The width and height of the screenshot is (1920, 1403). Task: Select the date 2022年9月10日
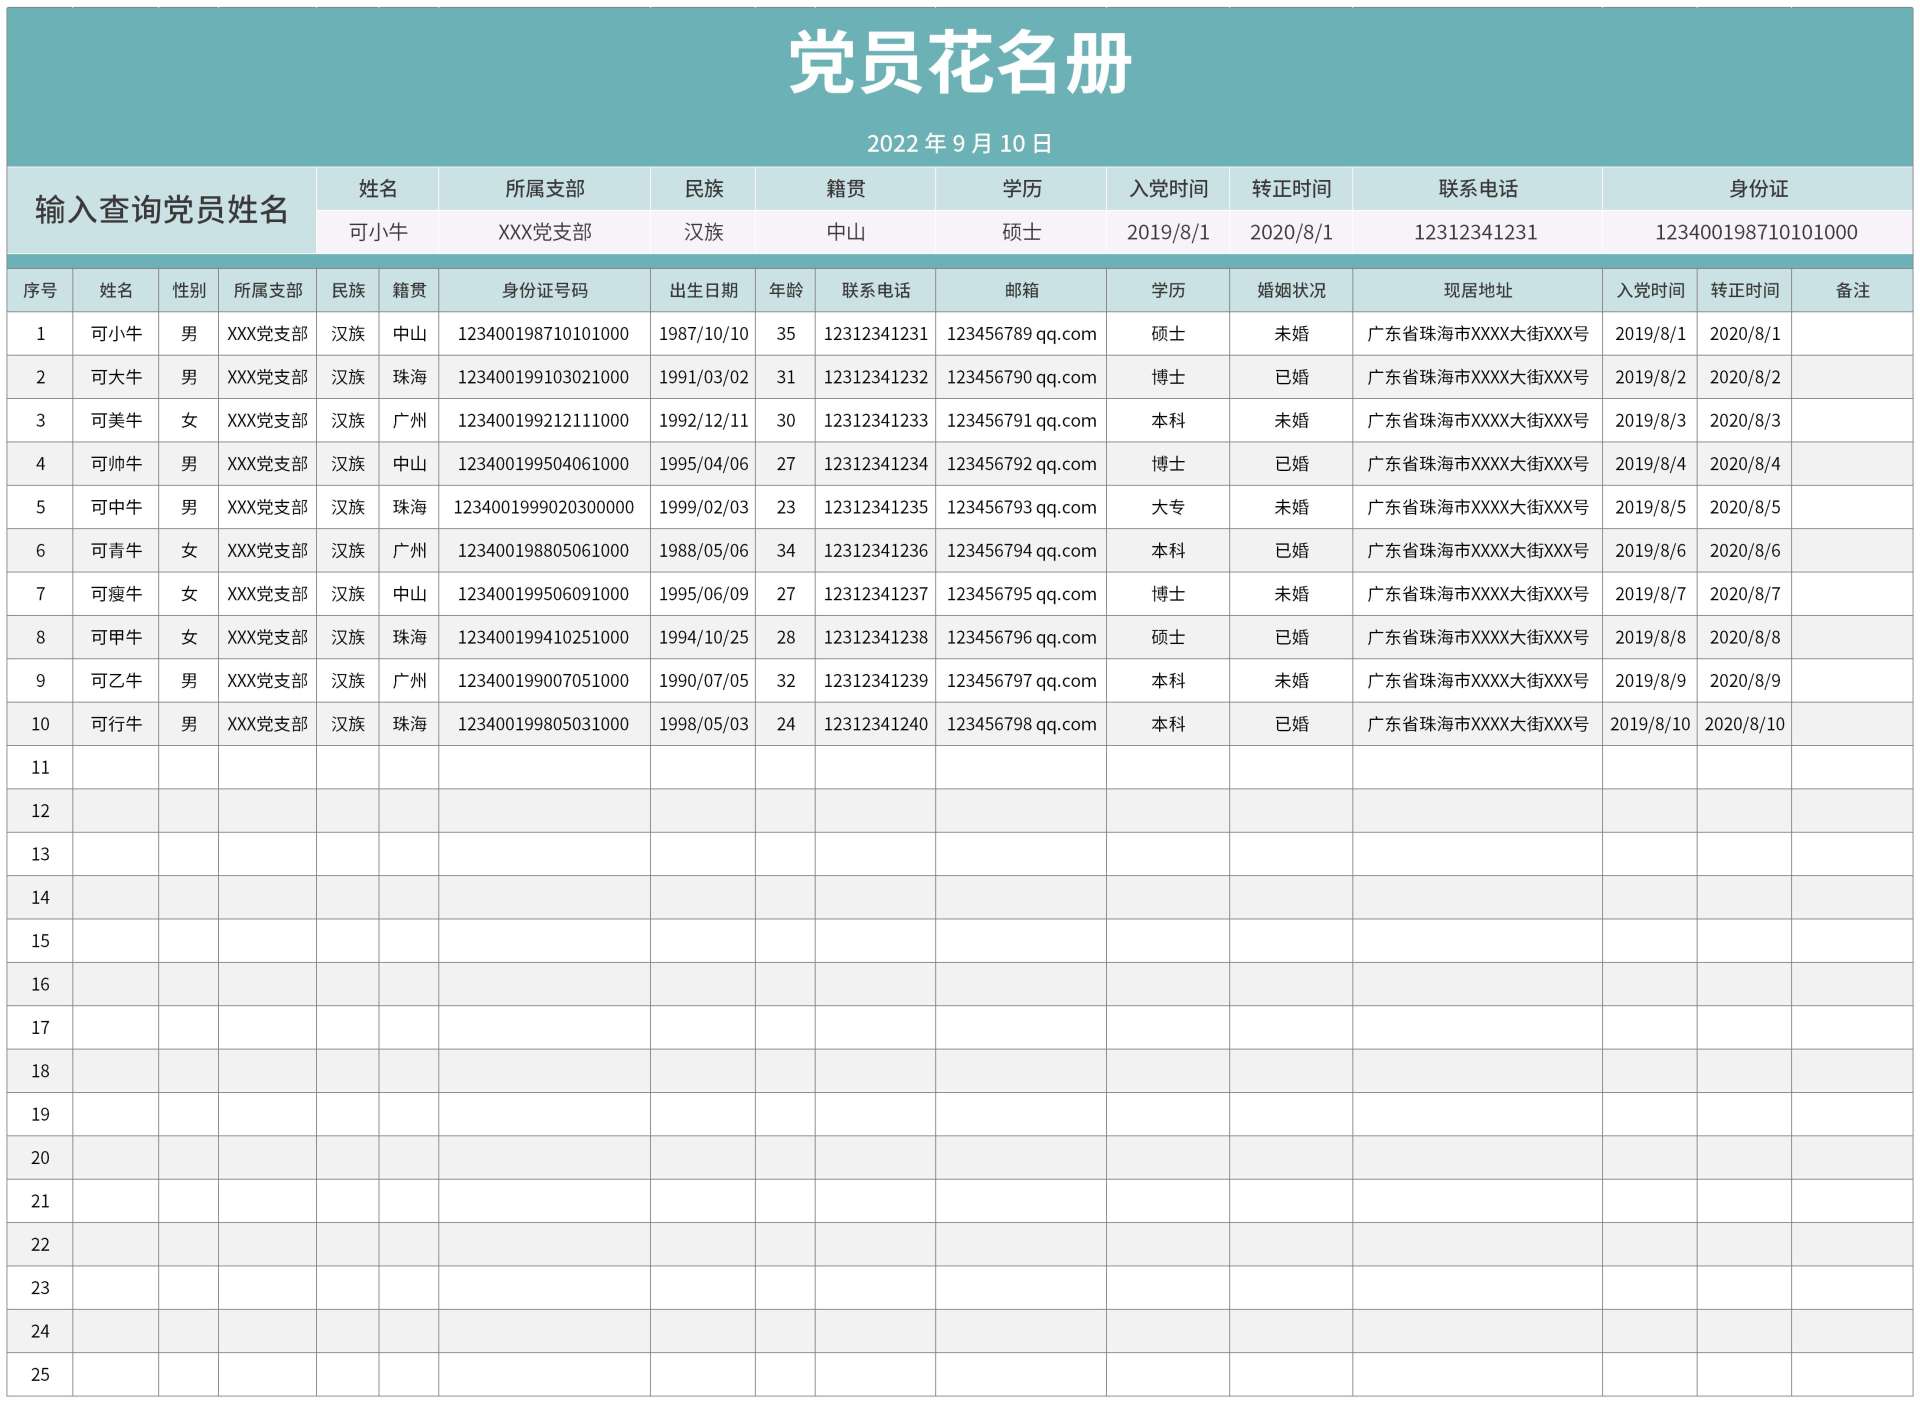[960, 144]
